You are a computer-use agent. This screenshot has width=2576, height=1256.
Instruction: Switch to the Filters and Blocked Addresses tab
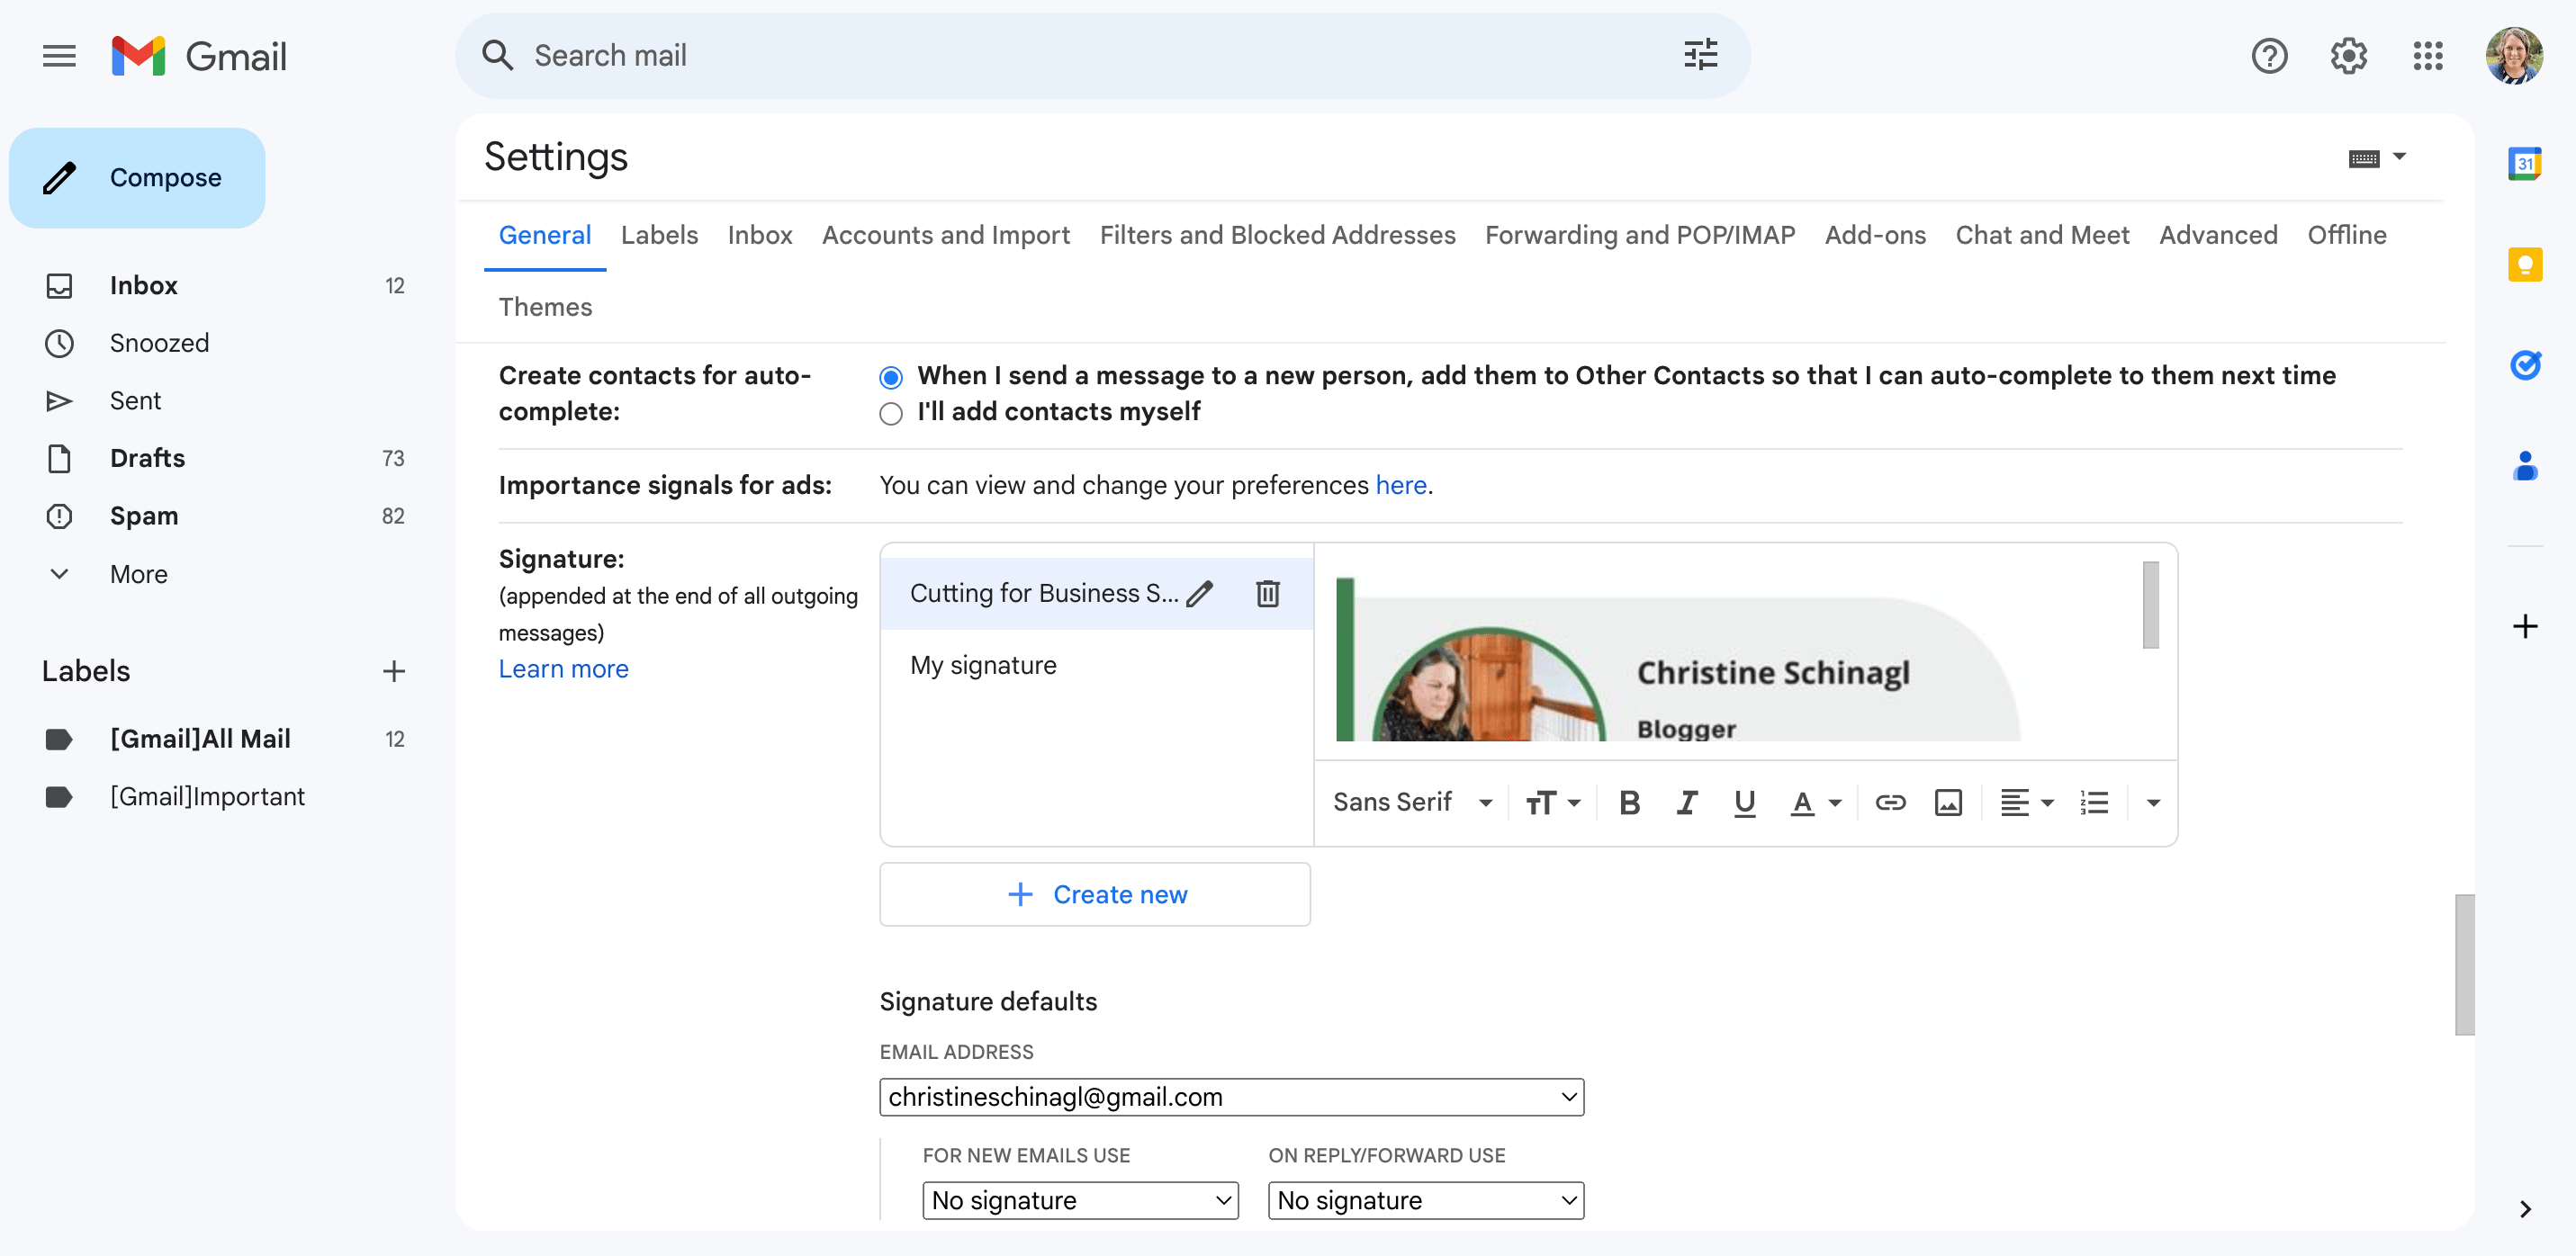pos(1278,233)
